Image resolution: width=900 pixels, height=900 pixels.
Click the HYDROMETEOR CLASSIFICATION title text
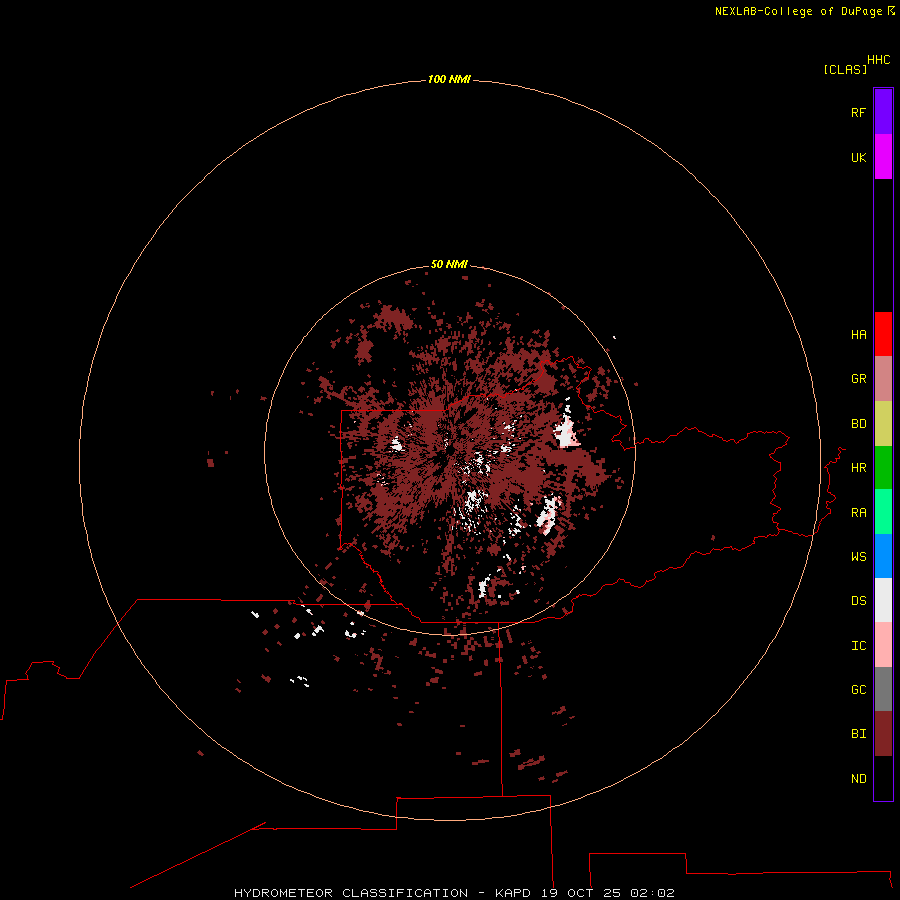[x=351, y=893]
